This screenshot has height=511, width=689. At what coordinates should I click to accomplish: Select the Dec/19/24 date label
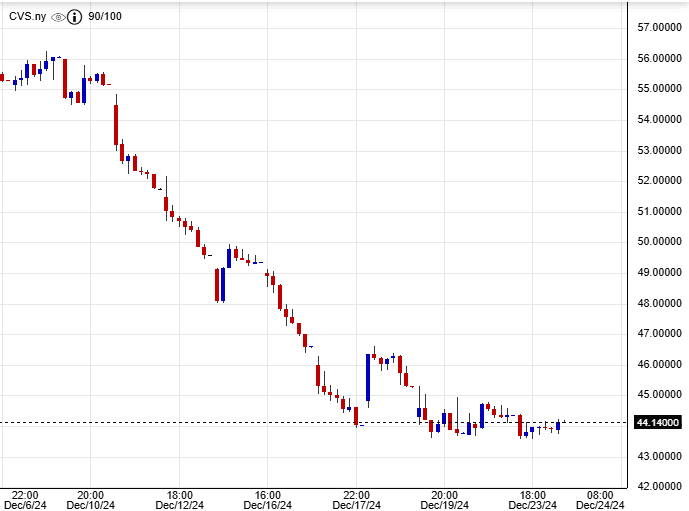(x=444, y=505)
